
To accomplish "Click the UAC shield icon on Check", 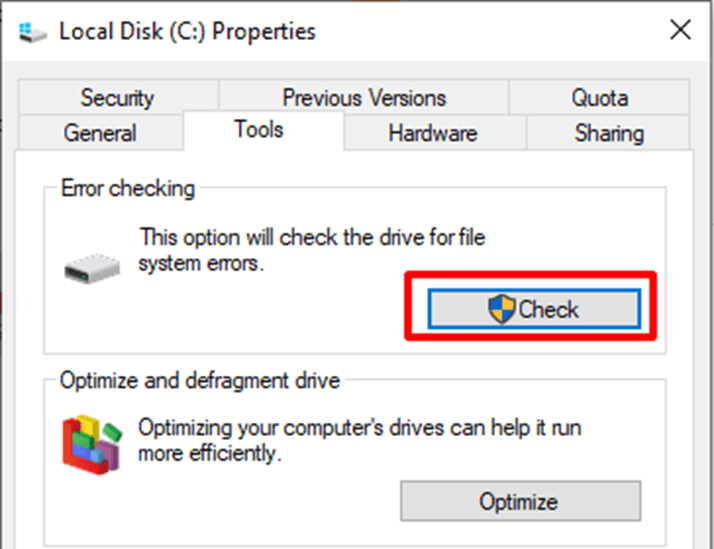I will point(502,309).
